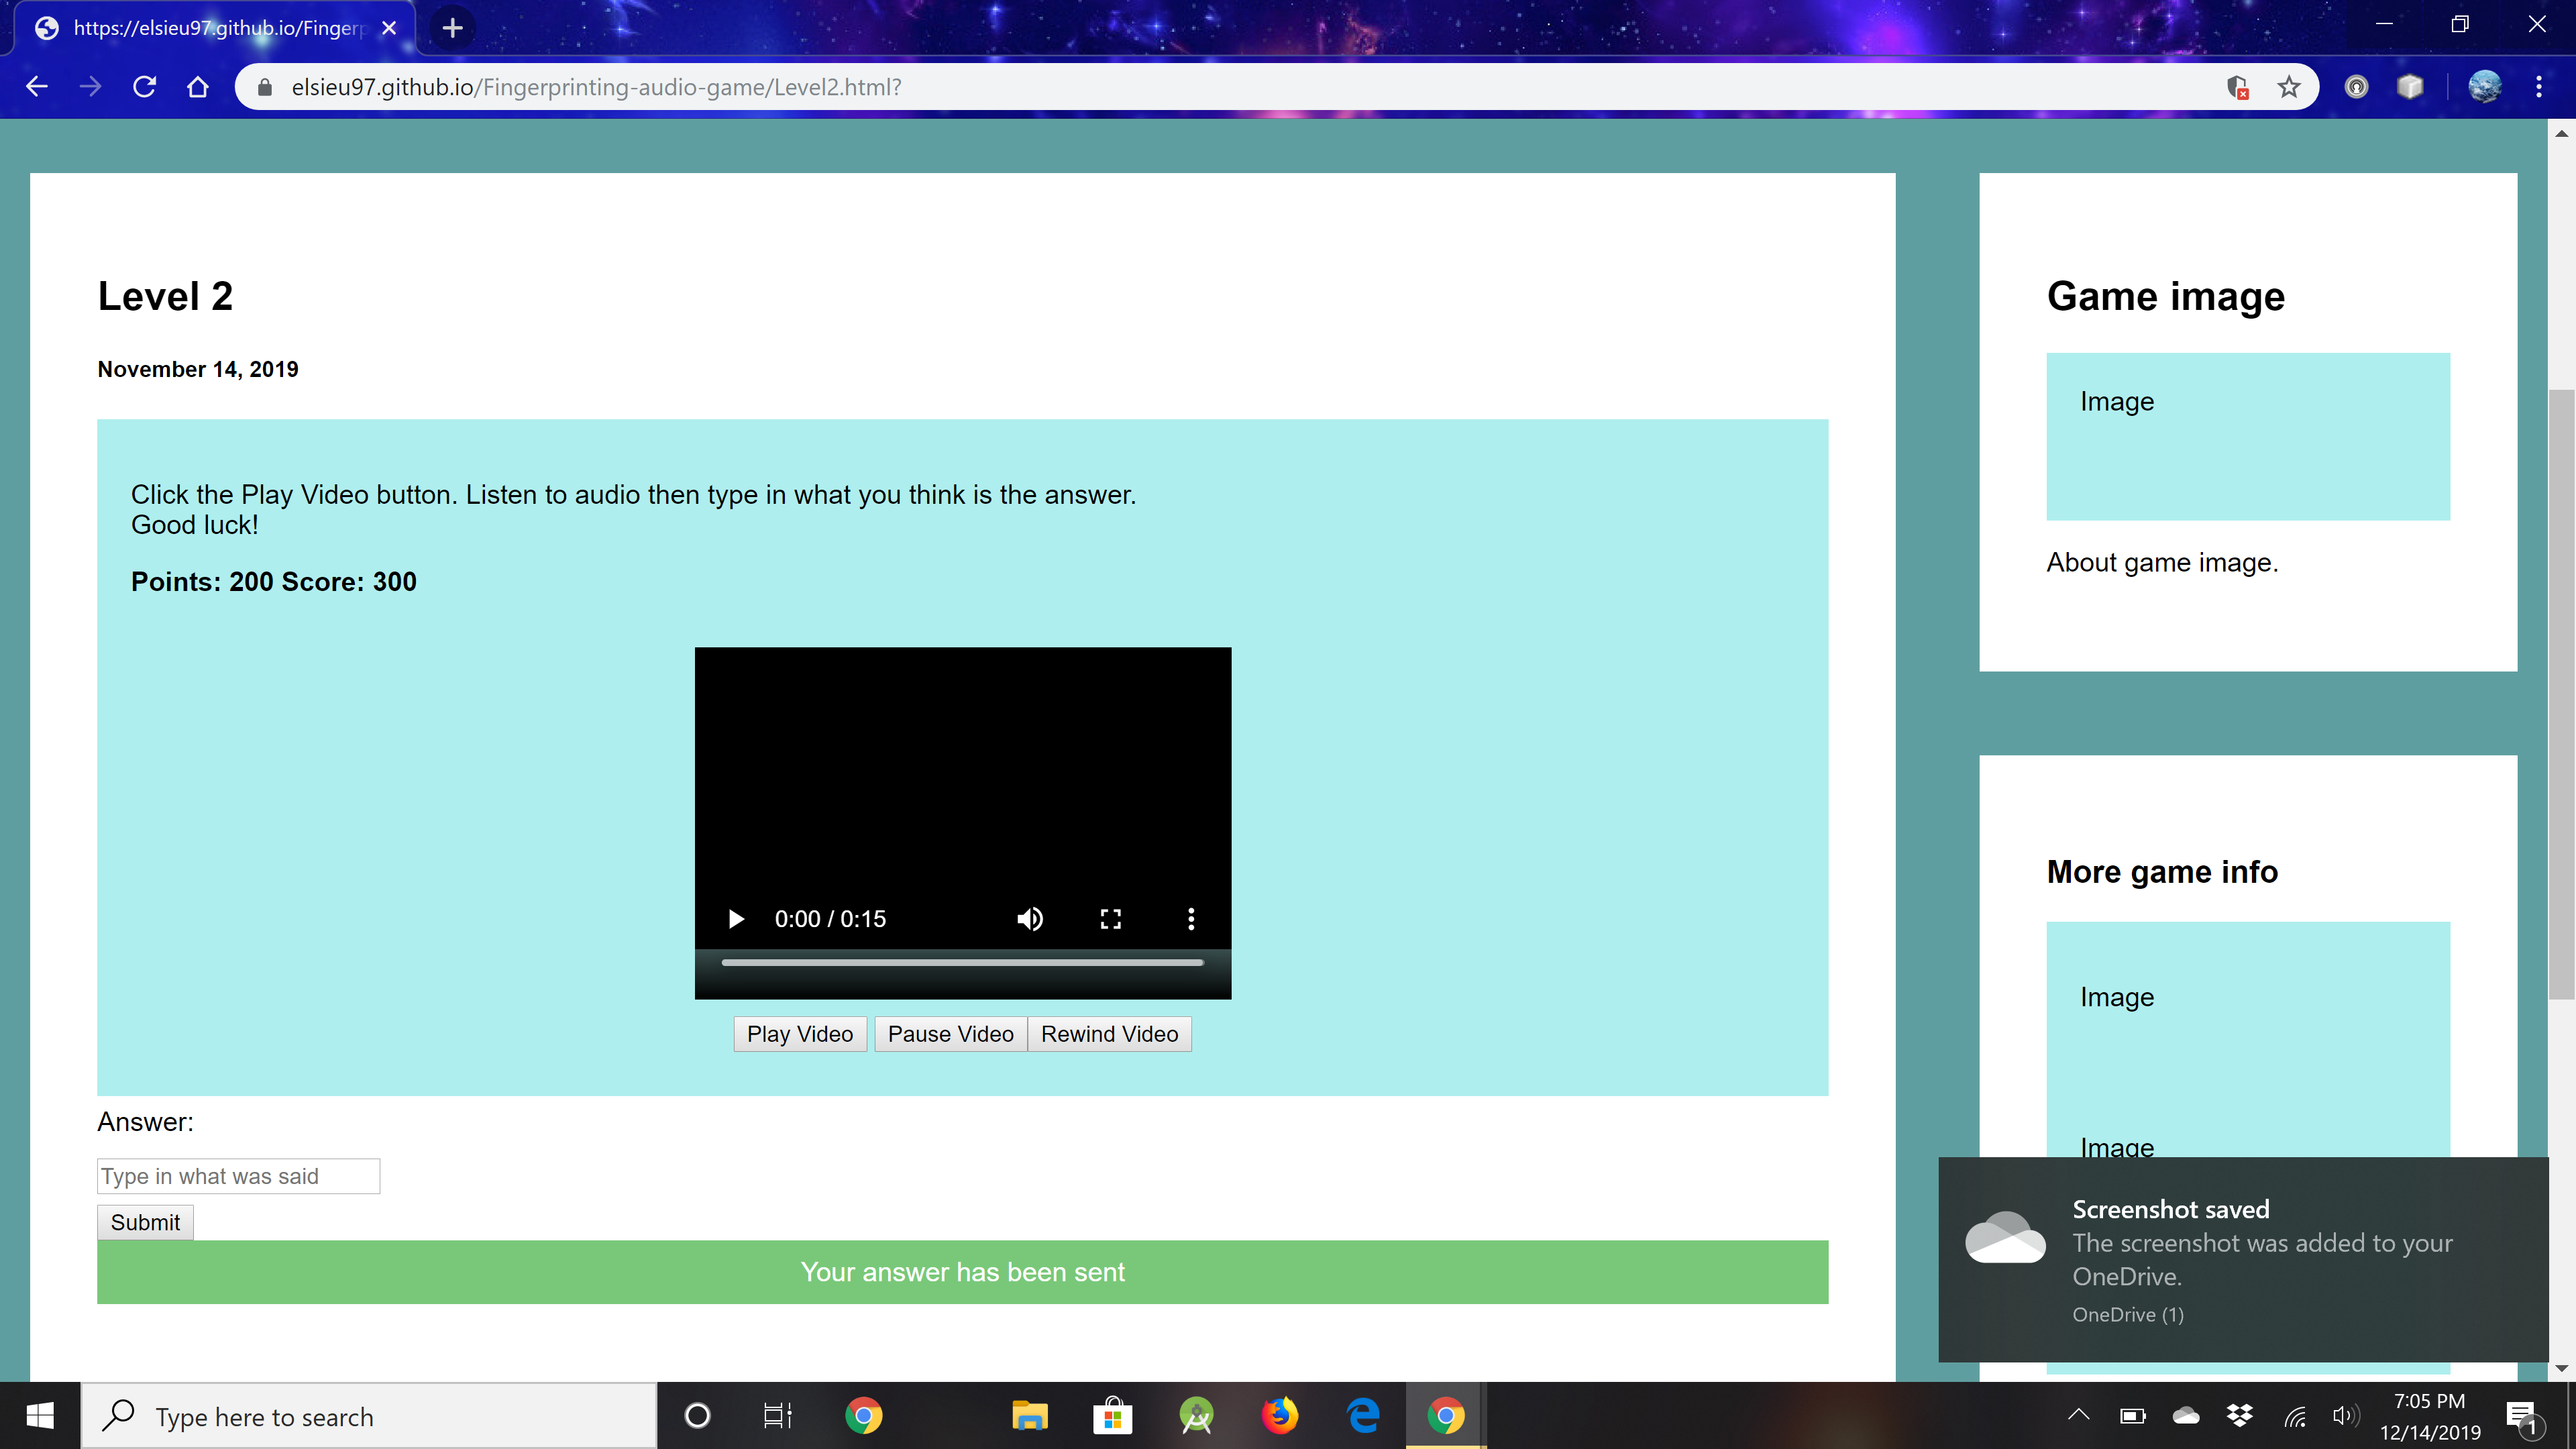Click the video progress bar
2576x1449 pixels.
coord(962,962)
